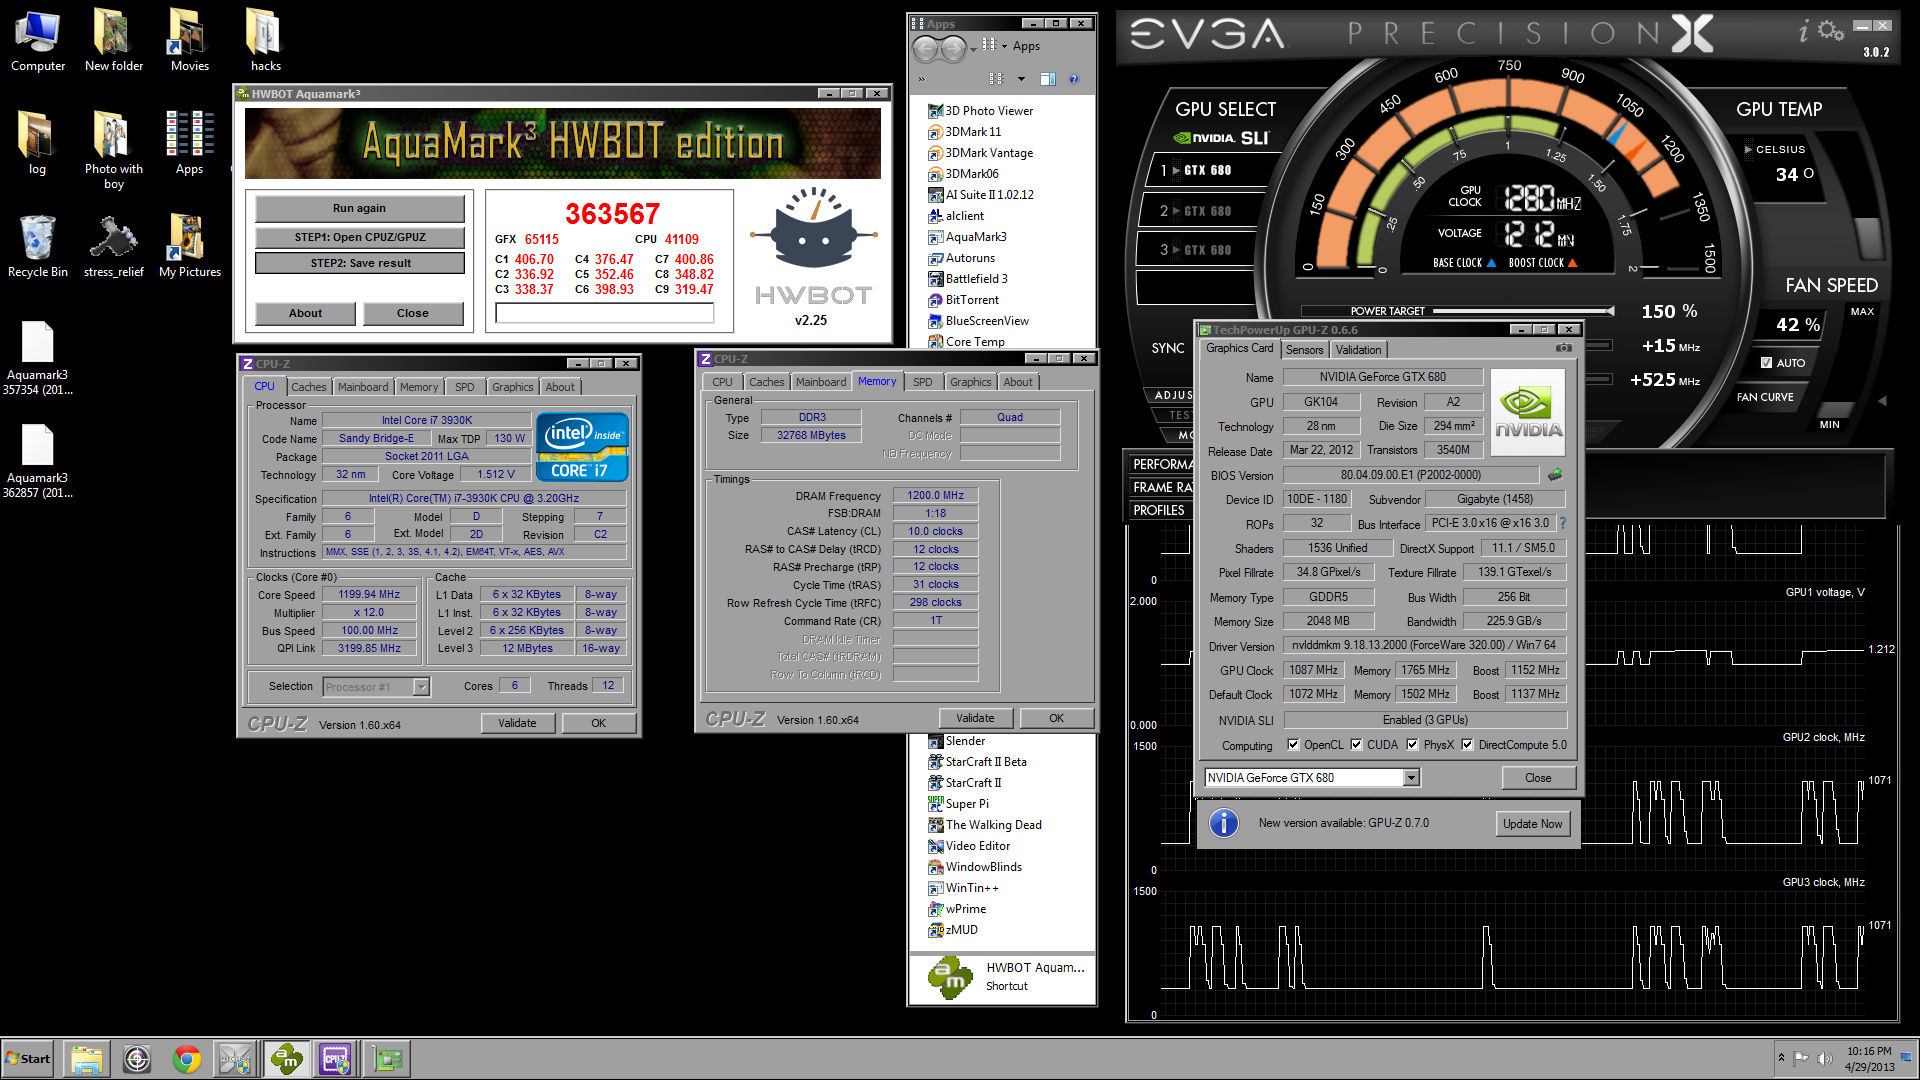Switch to Mainboard tab in left CPU-Z

(x=362, y=387)
